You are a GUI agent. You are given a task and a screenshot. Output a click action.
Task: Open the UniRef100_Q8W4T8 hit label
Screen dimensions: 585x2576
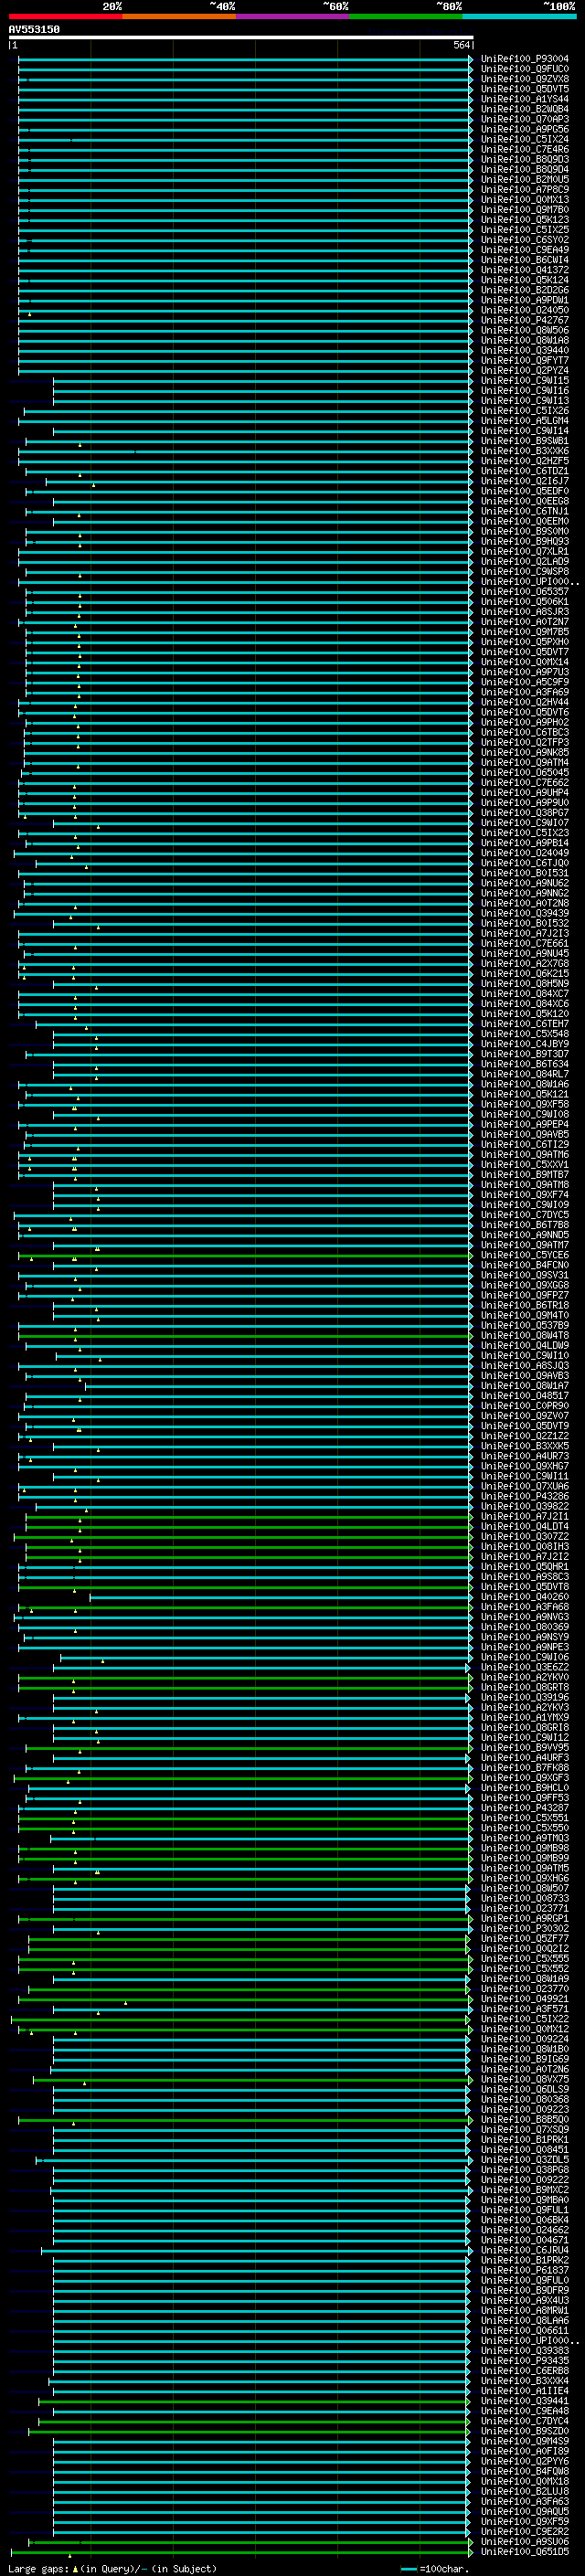[525, 1335]
